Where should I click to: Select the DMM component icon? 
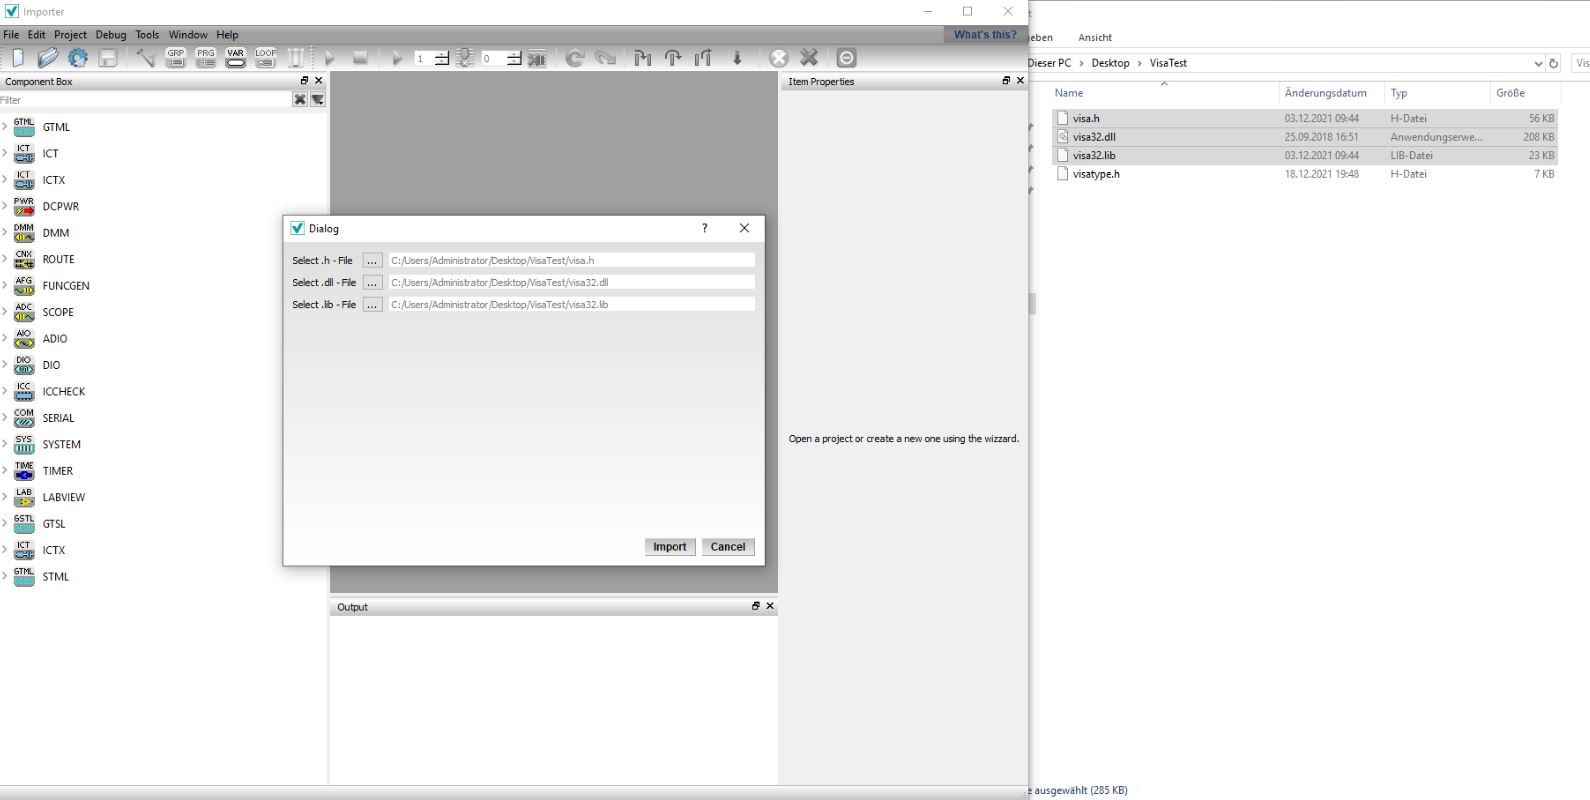click(24, 233)
